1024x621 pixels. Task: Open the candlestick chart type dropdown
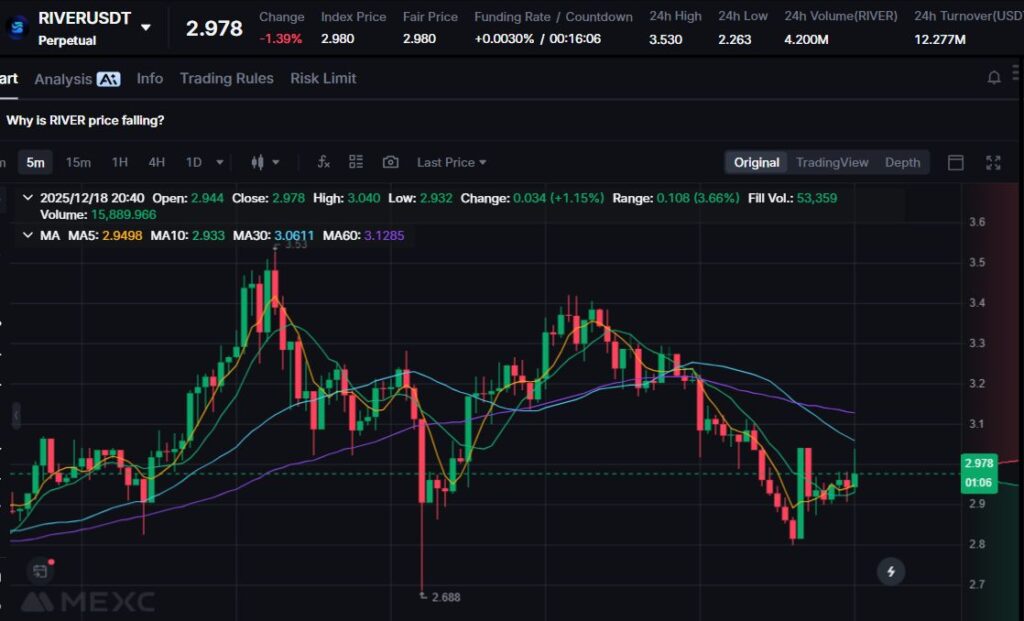tap(265, 162)
